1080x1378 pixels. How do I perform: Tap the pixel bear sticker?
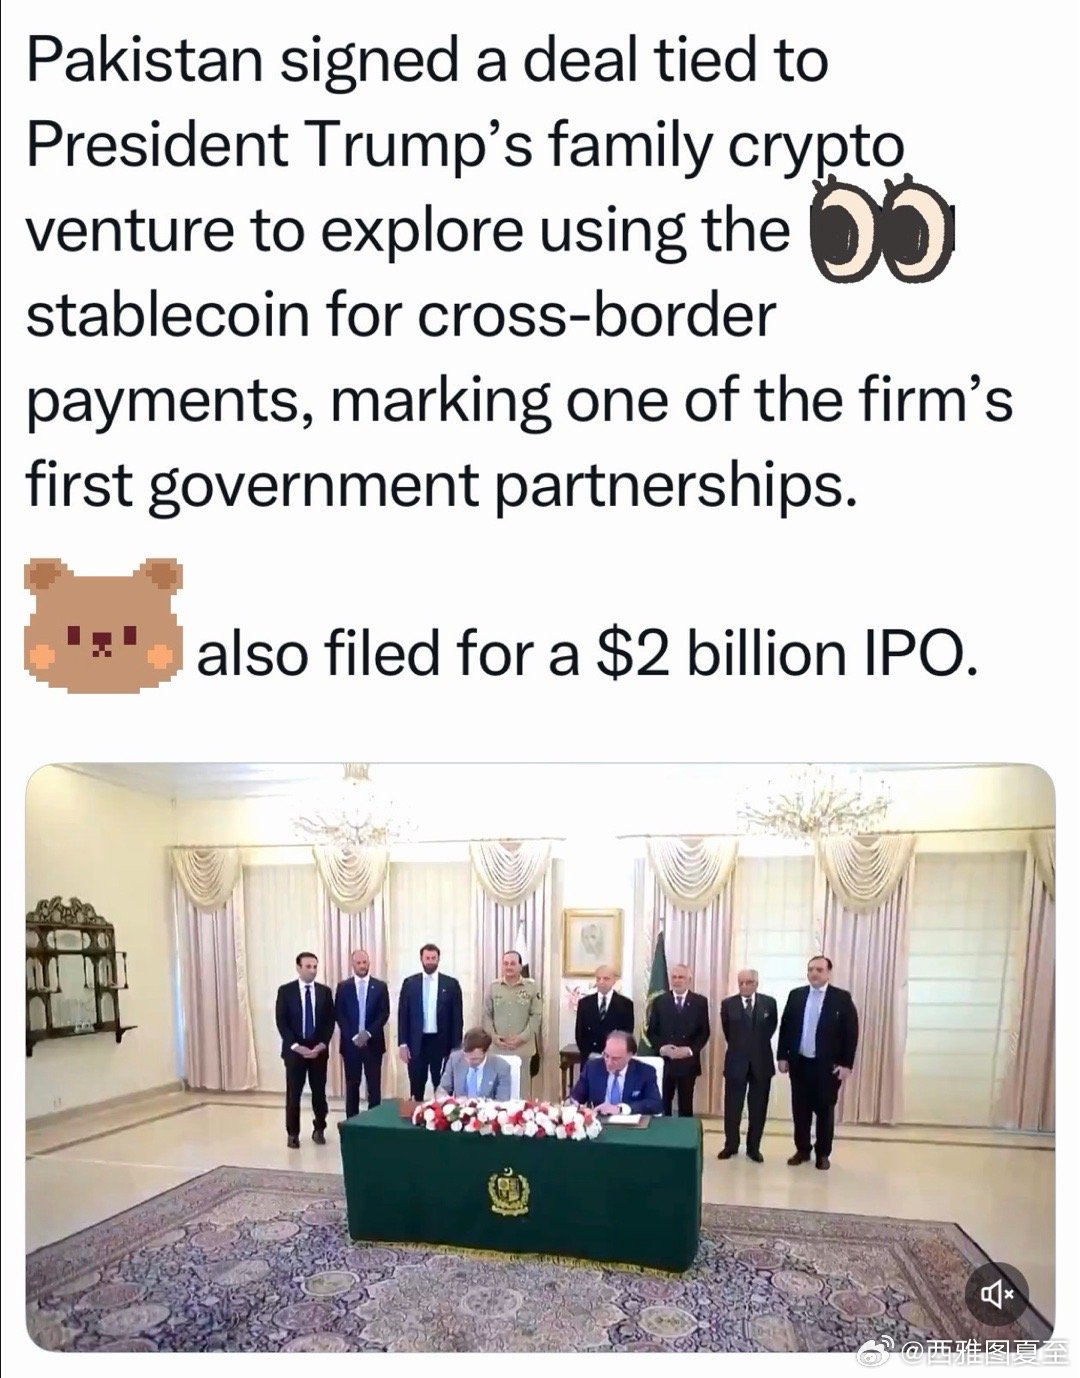(104, 627)
